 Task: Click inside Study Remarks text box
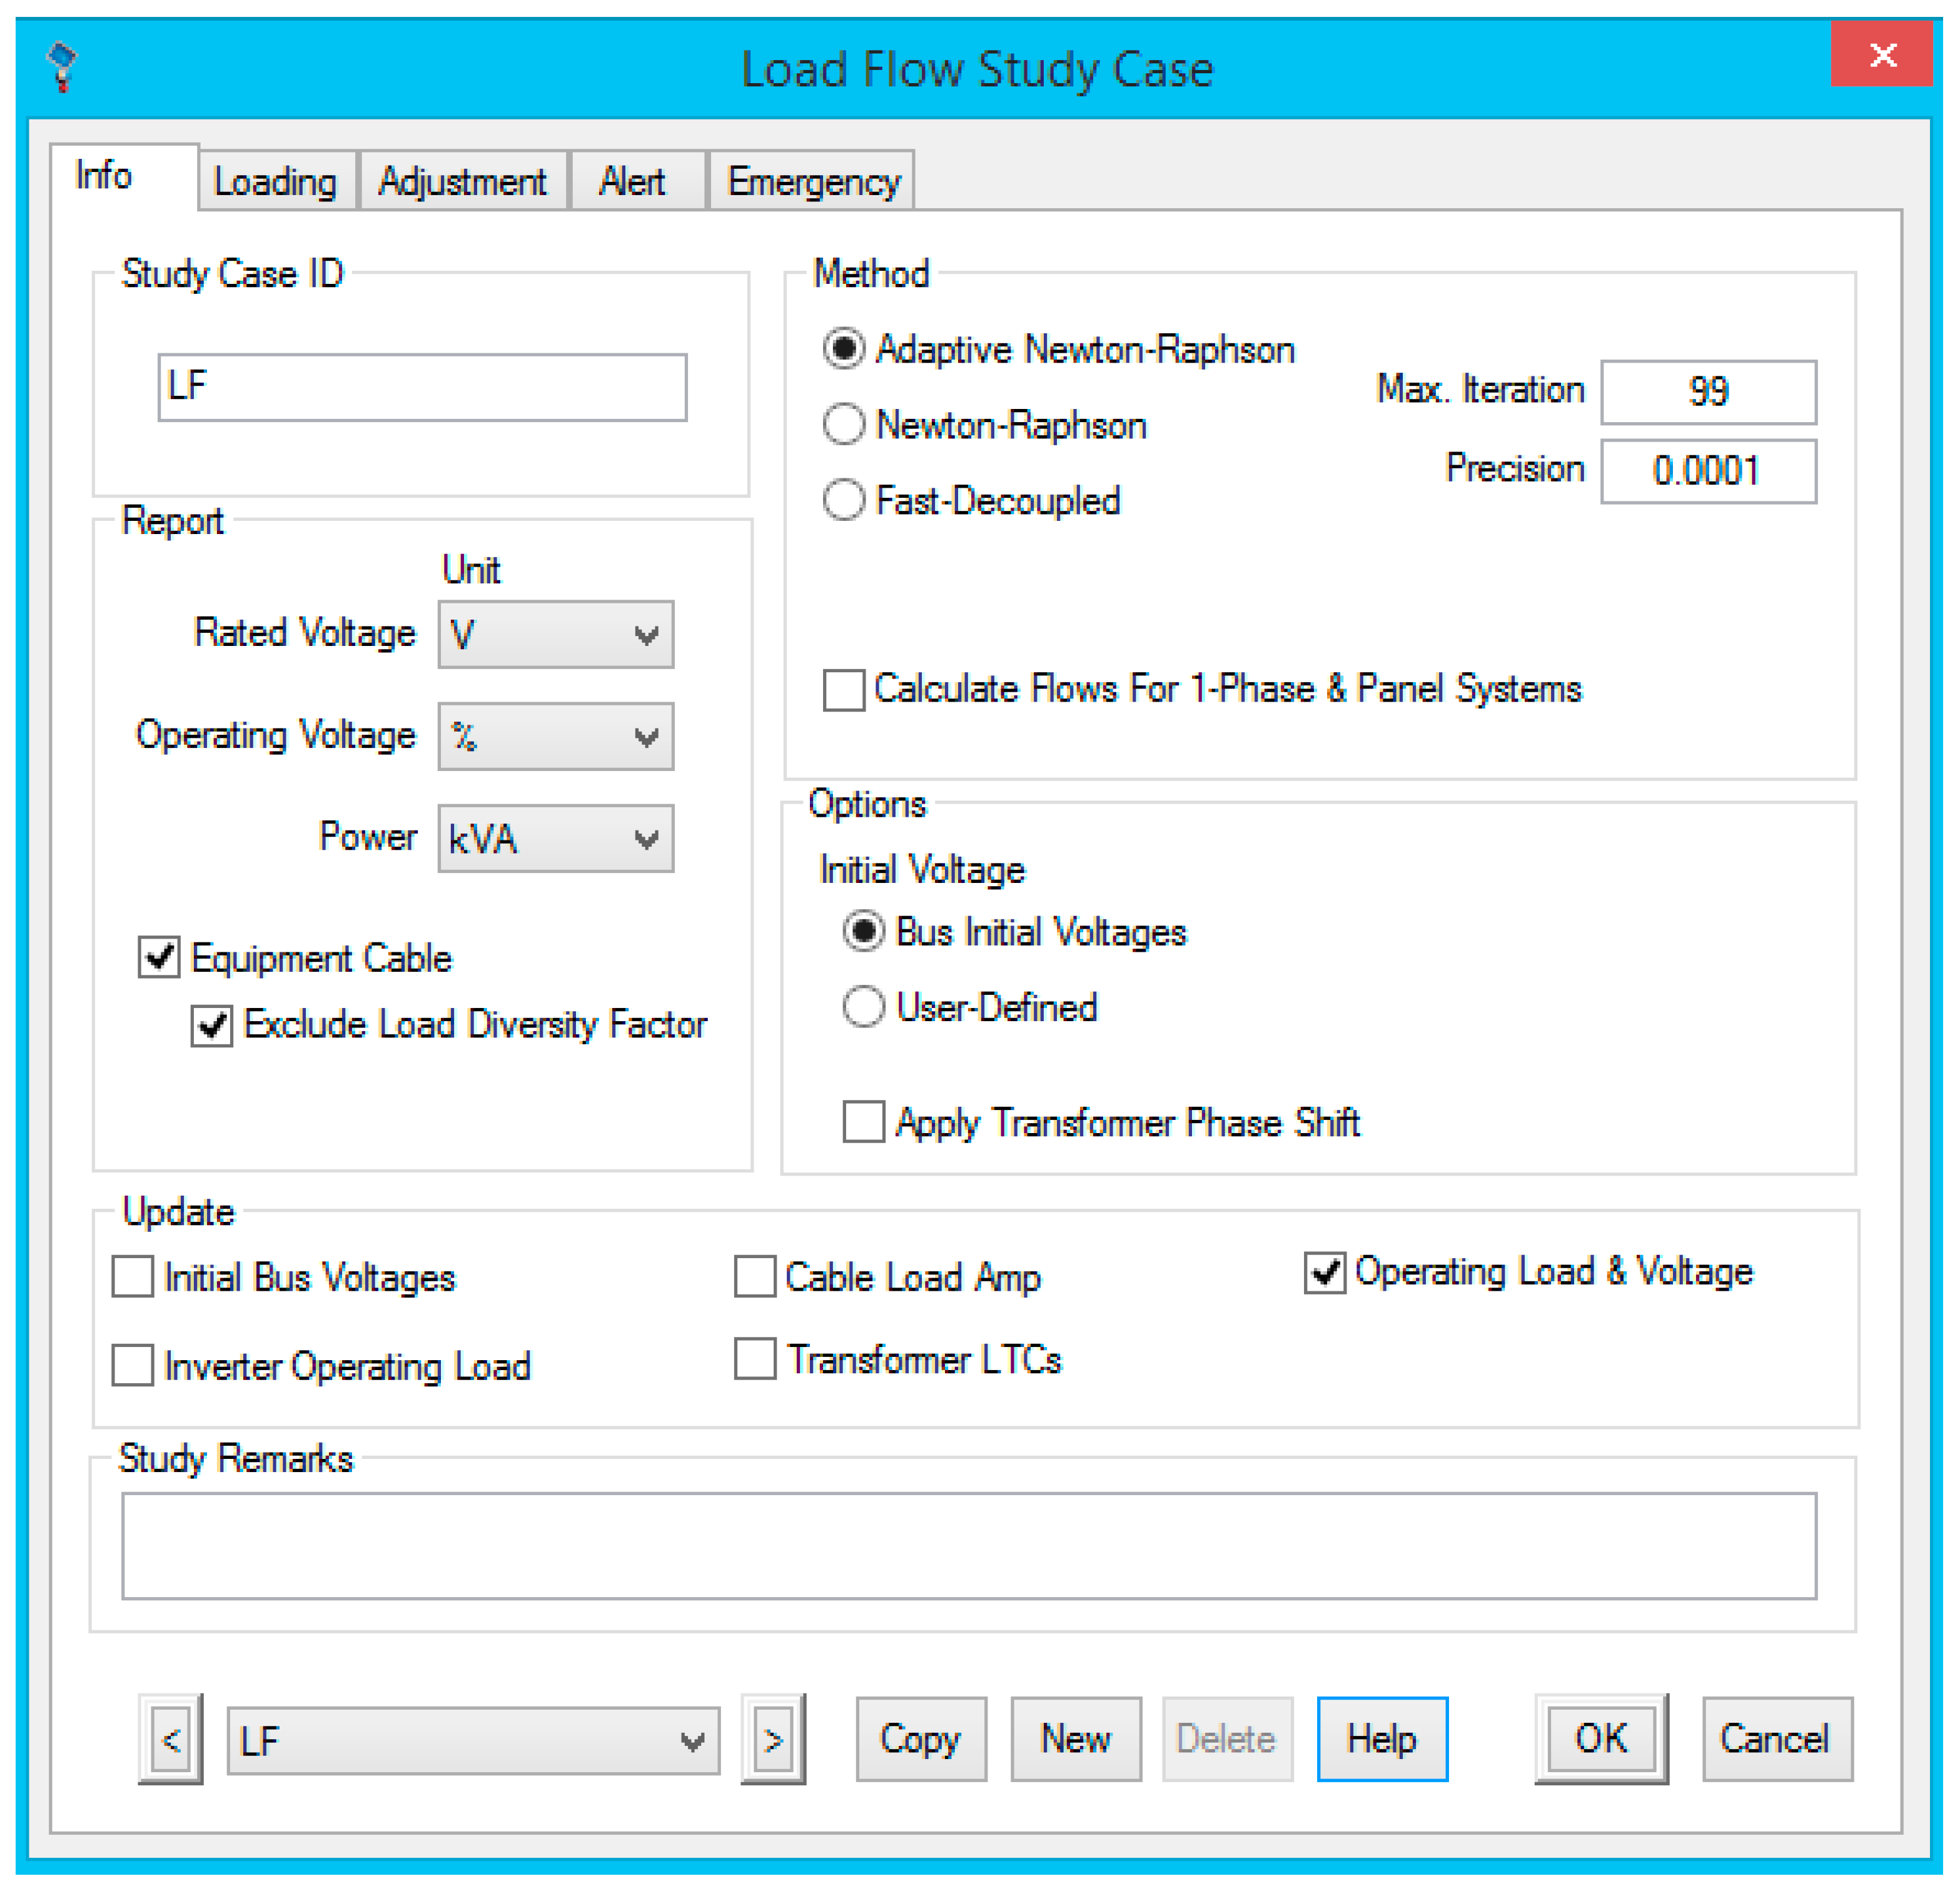coord(968,1545)
